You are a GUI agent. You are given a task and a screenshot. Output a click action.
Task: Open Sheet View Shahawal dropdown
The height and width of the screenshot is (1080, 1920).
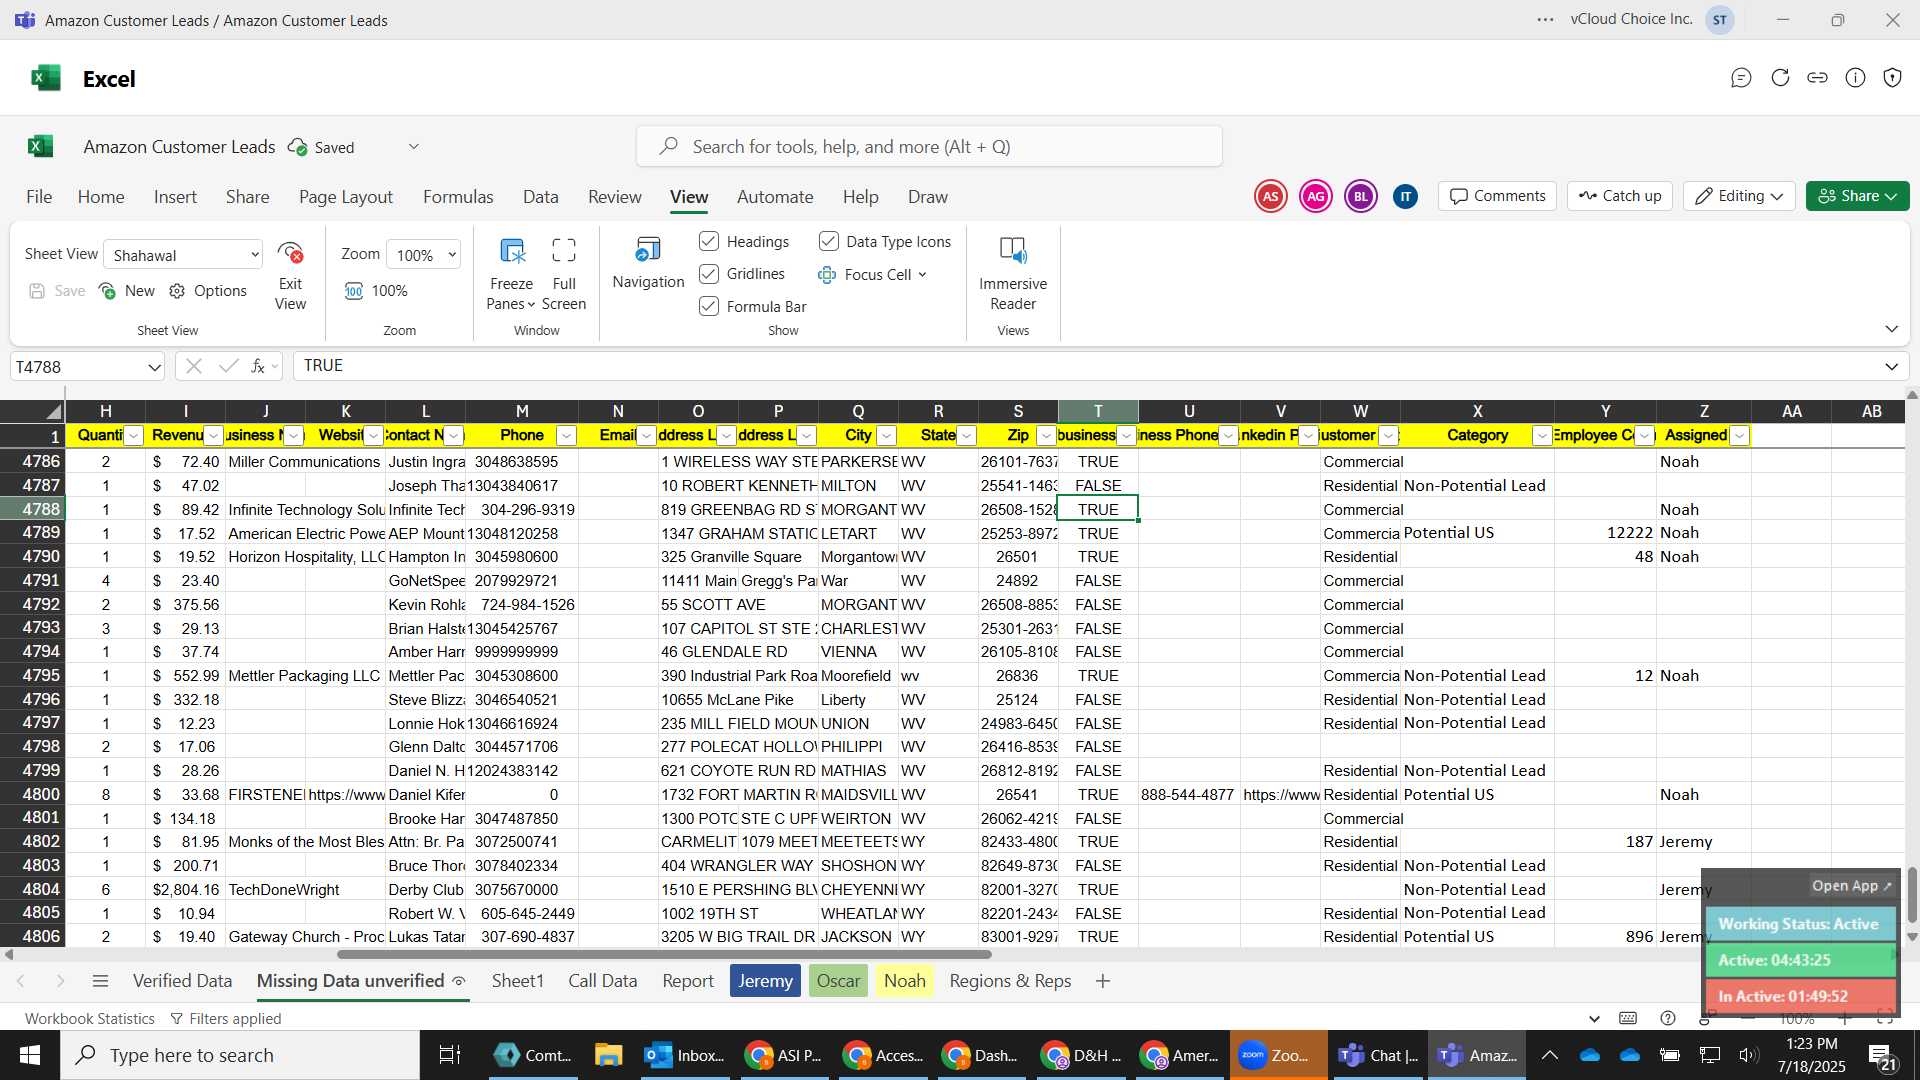(x=184, y=255)
